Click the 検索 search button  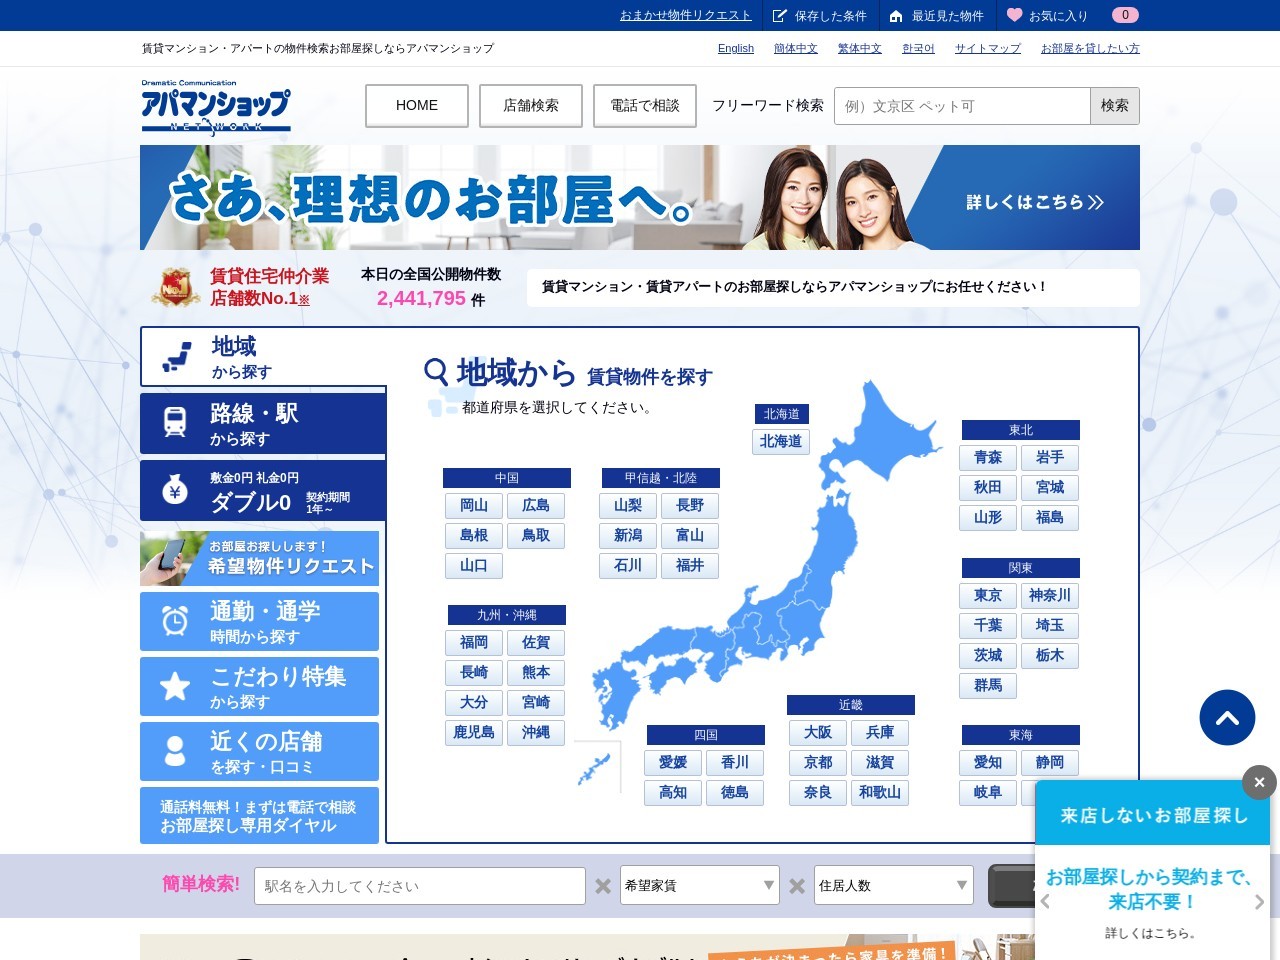point(1115,106)
